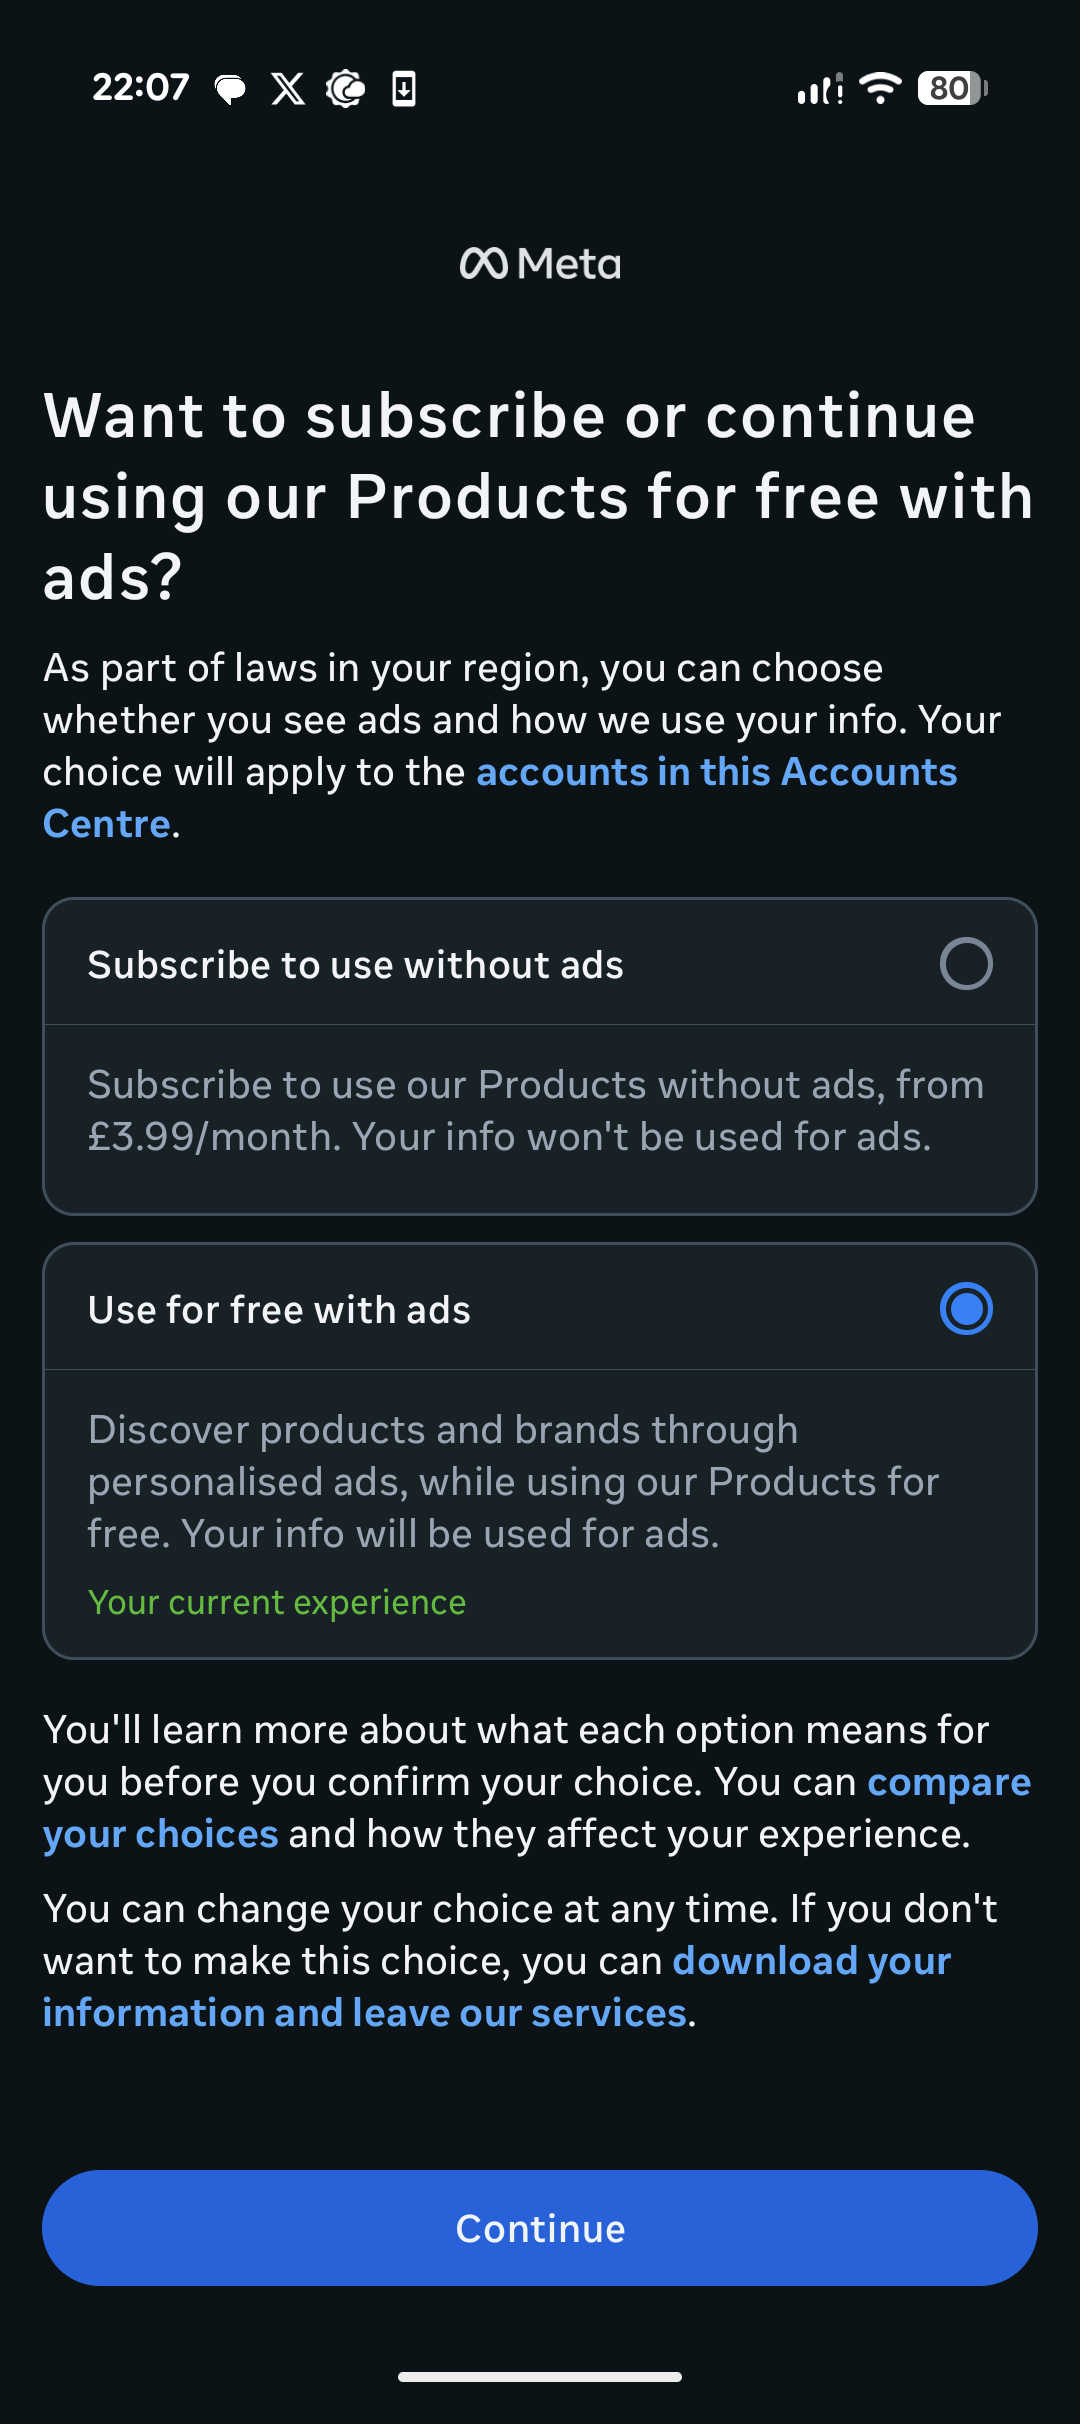Tap the cellular signal strength icon
The height and width of the screenshot is (2424, 1080).
(819, 89)
